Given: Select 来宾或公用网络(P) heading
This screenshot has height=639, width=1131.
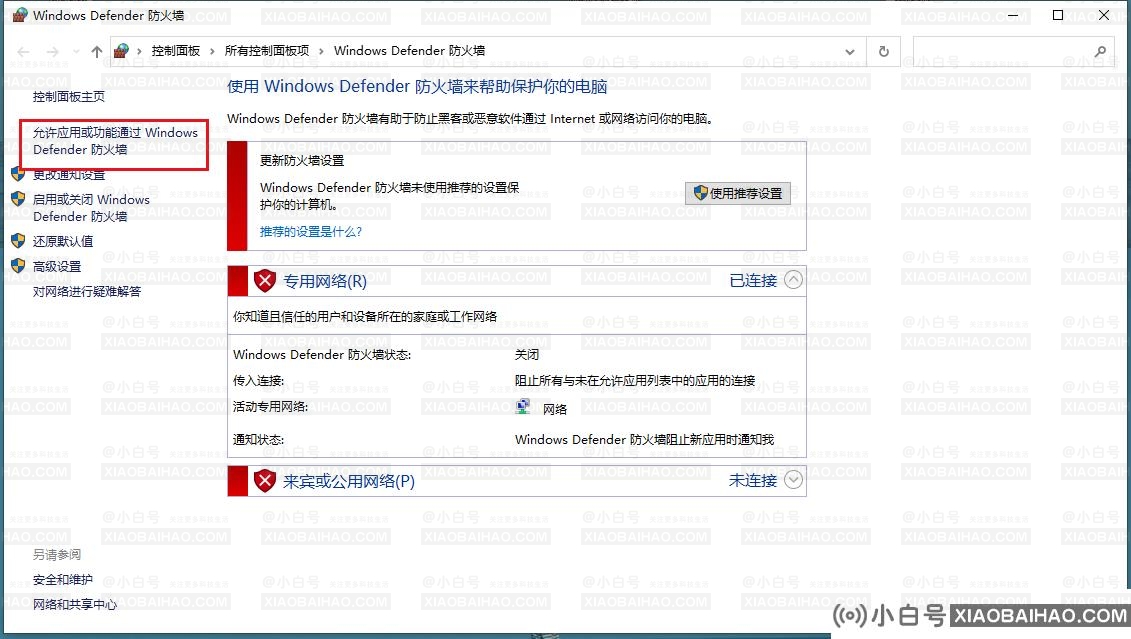Looking at the screenshot, I should coord(348,481).
